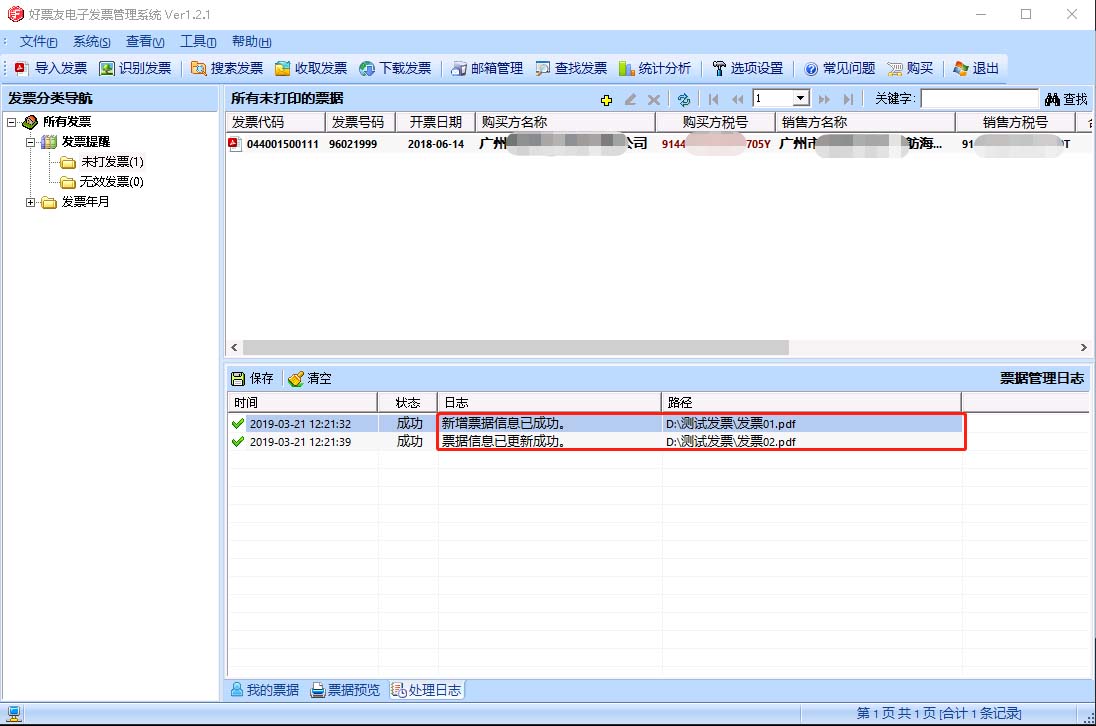Click the yellow plus add-invoice icon
The image size is (1096, 726).
pos(606,100)
